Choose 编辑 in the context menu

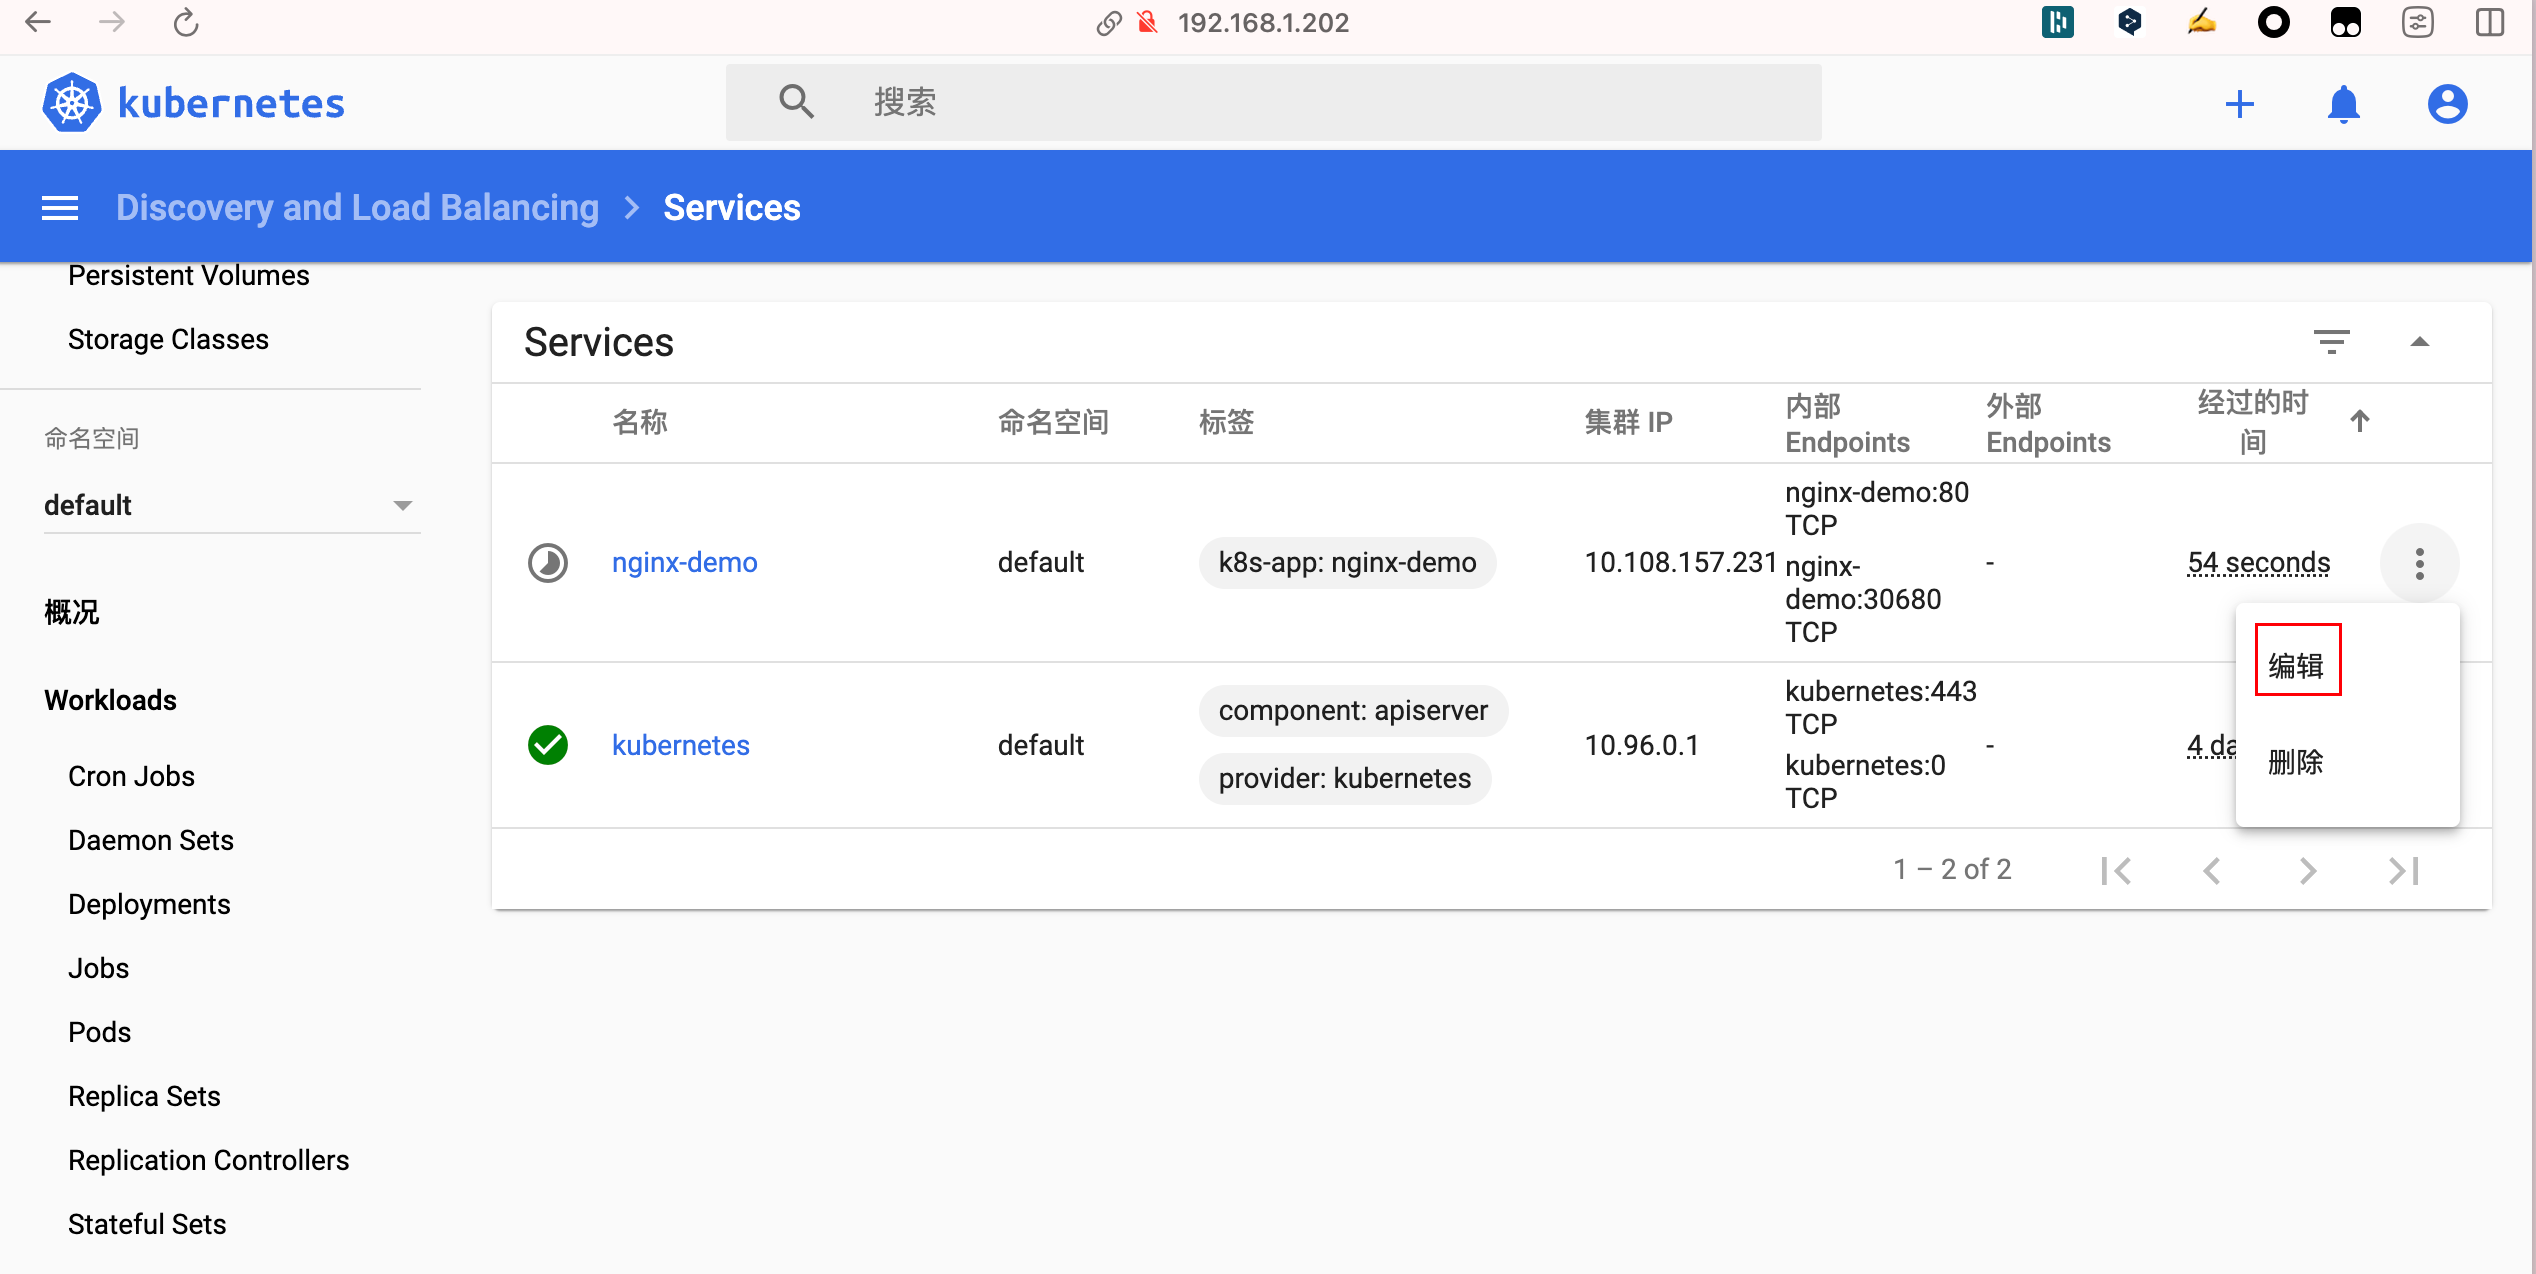pos(2297,665)
